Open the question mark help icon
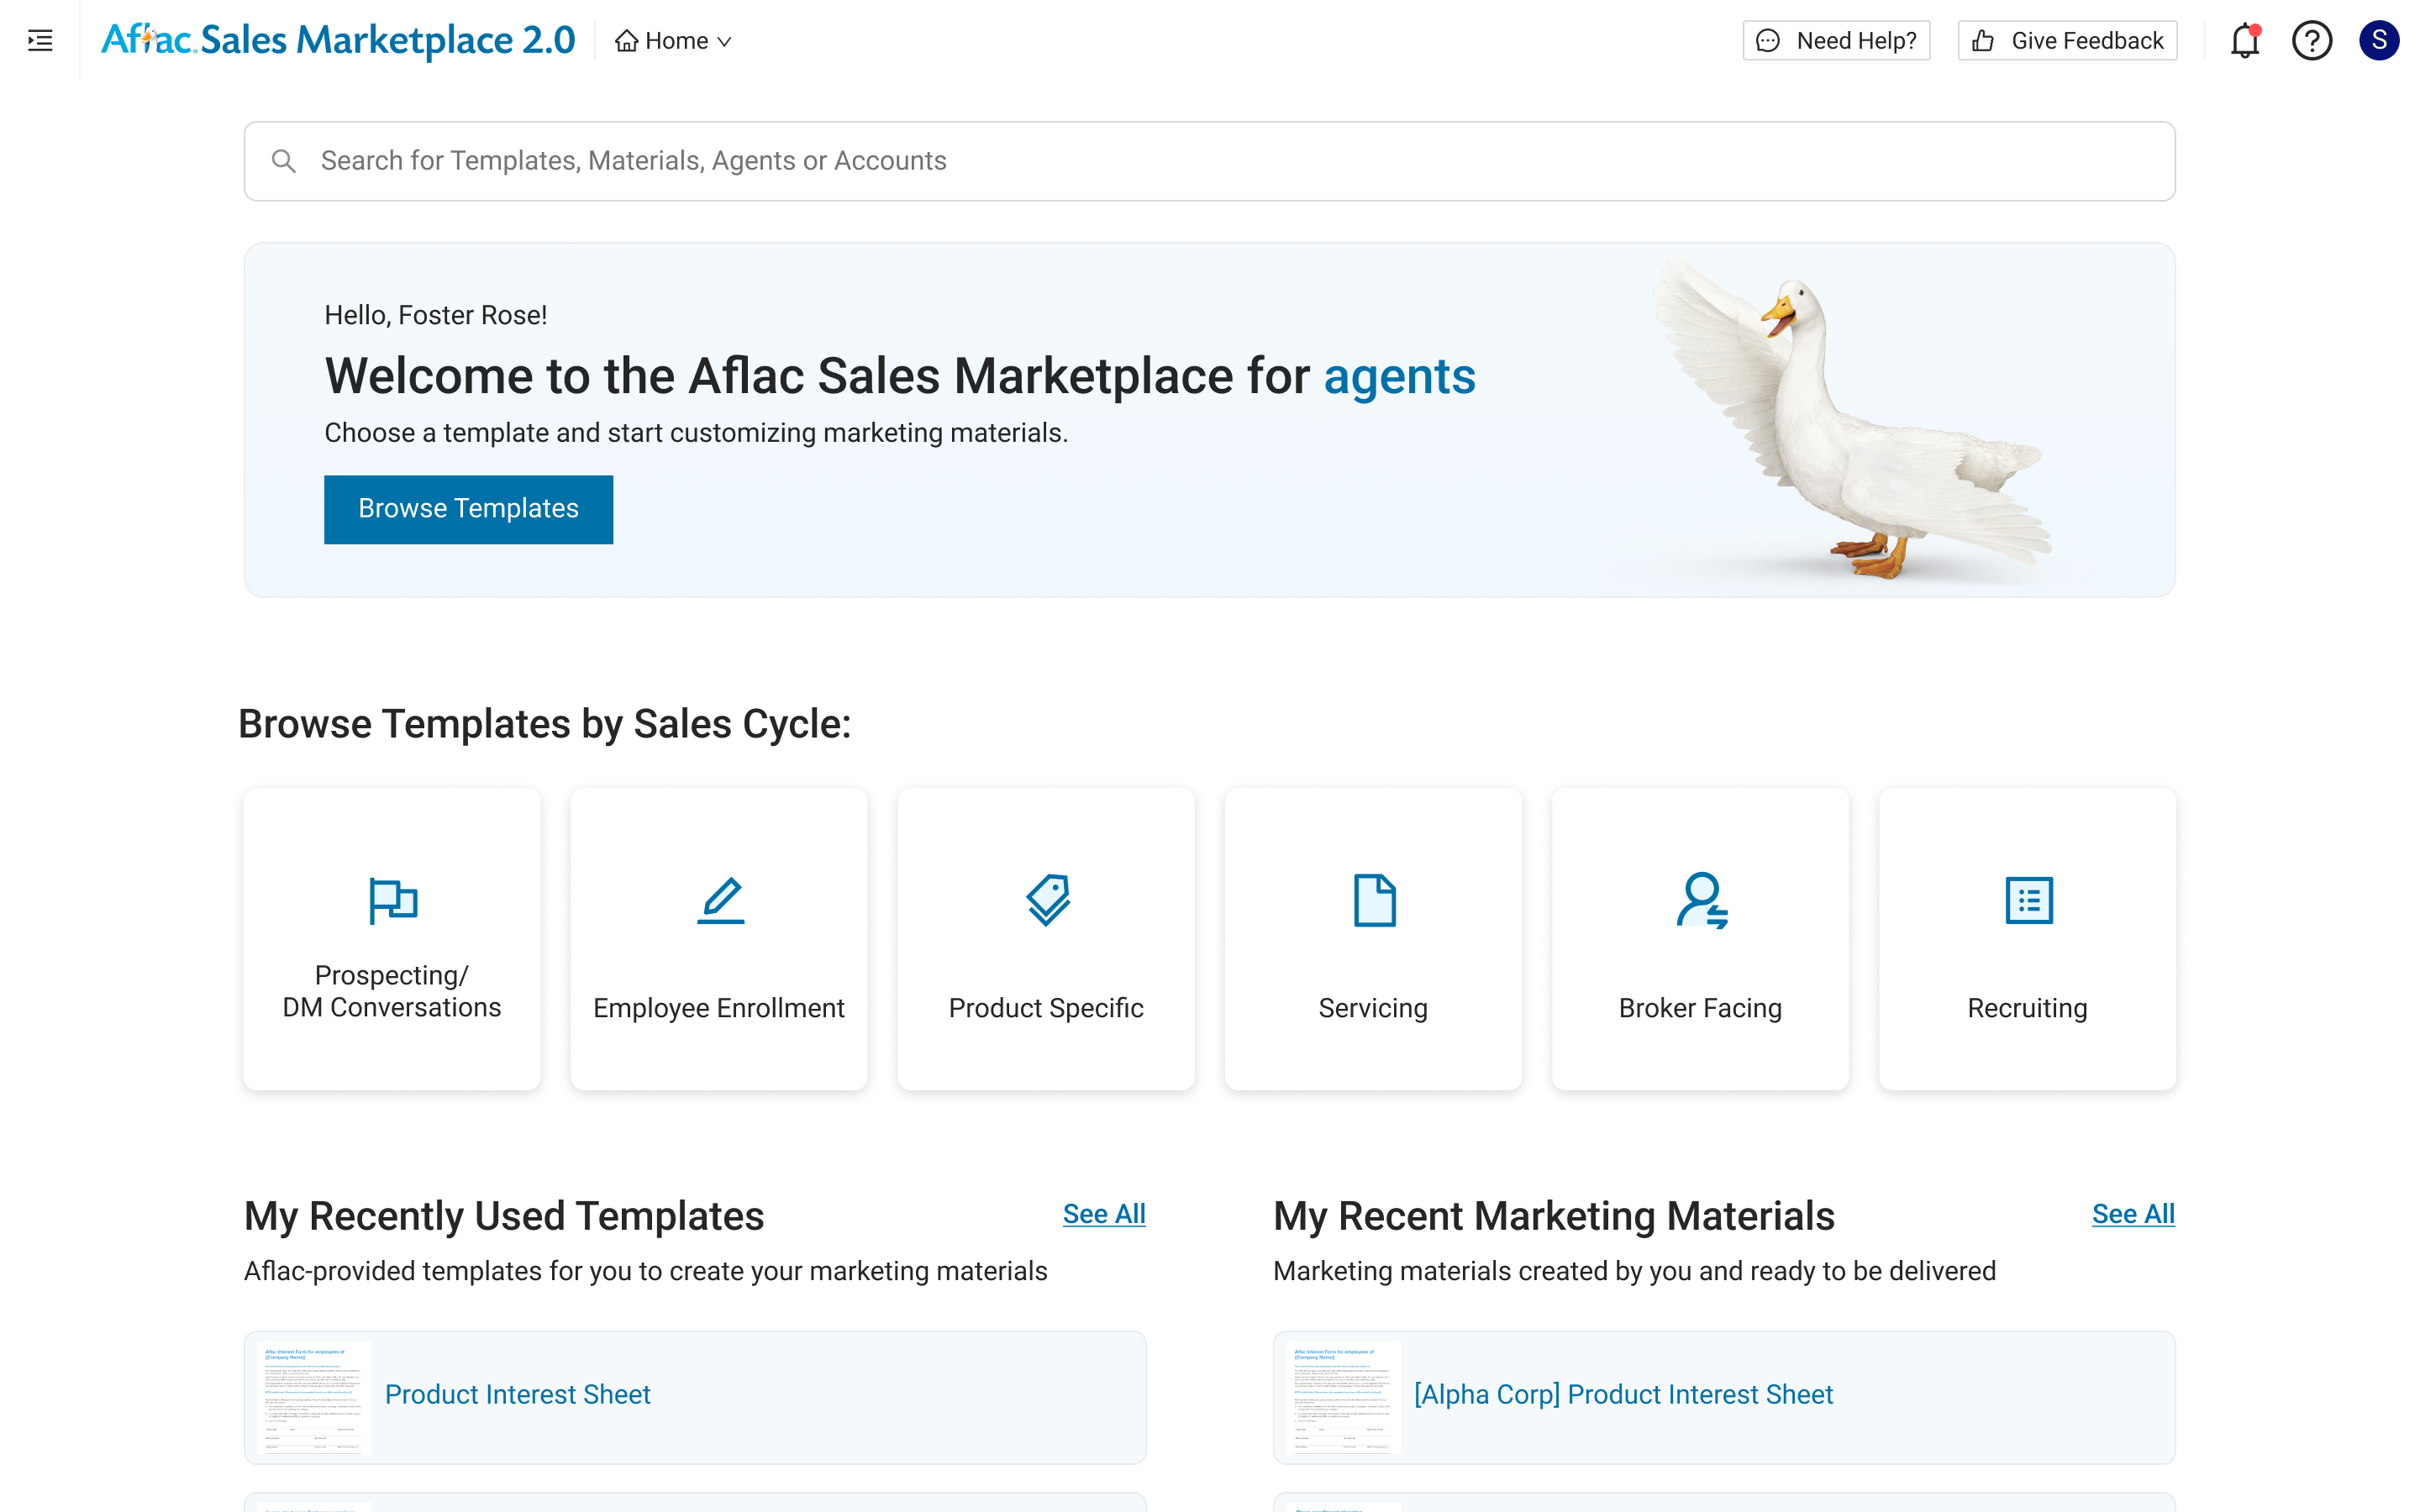This screenshot has width=2420, height=1512. tap(2311, 41)
